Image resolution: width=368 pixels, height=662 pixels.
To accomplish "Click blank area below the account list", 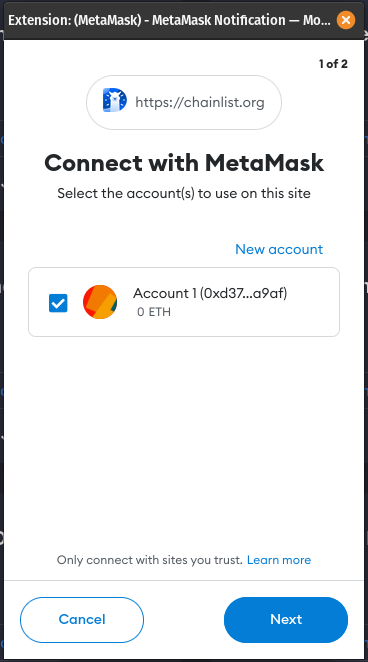I will pos(184,439).
